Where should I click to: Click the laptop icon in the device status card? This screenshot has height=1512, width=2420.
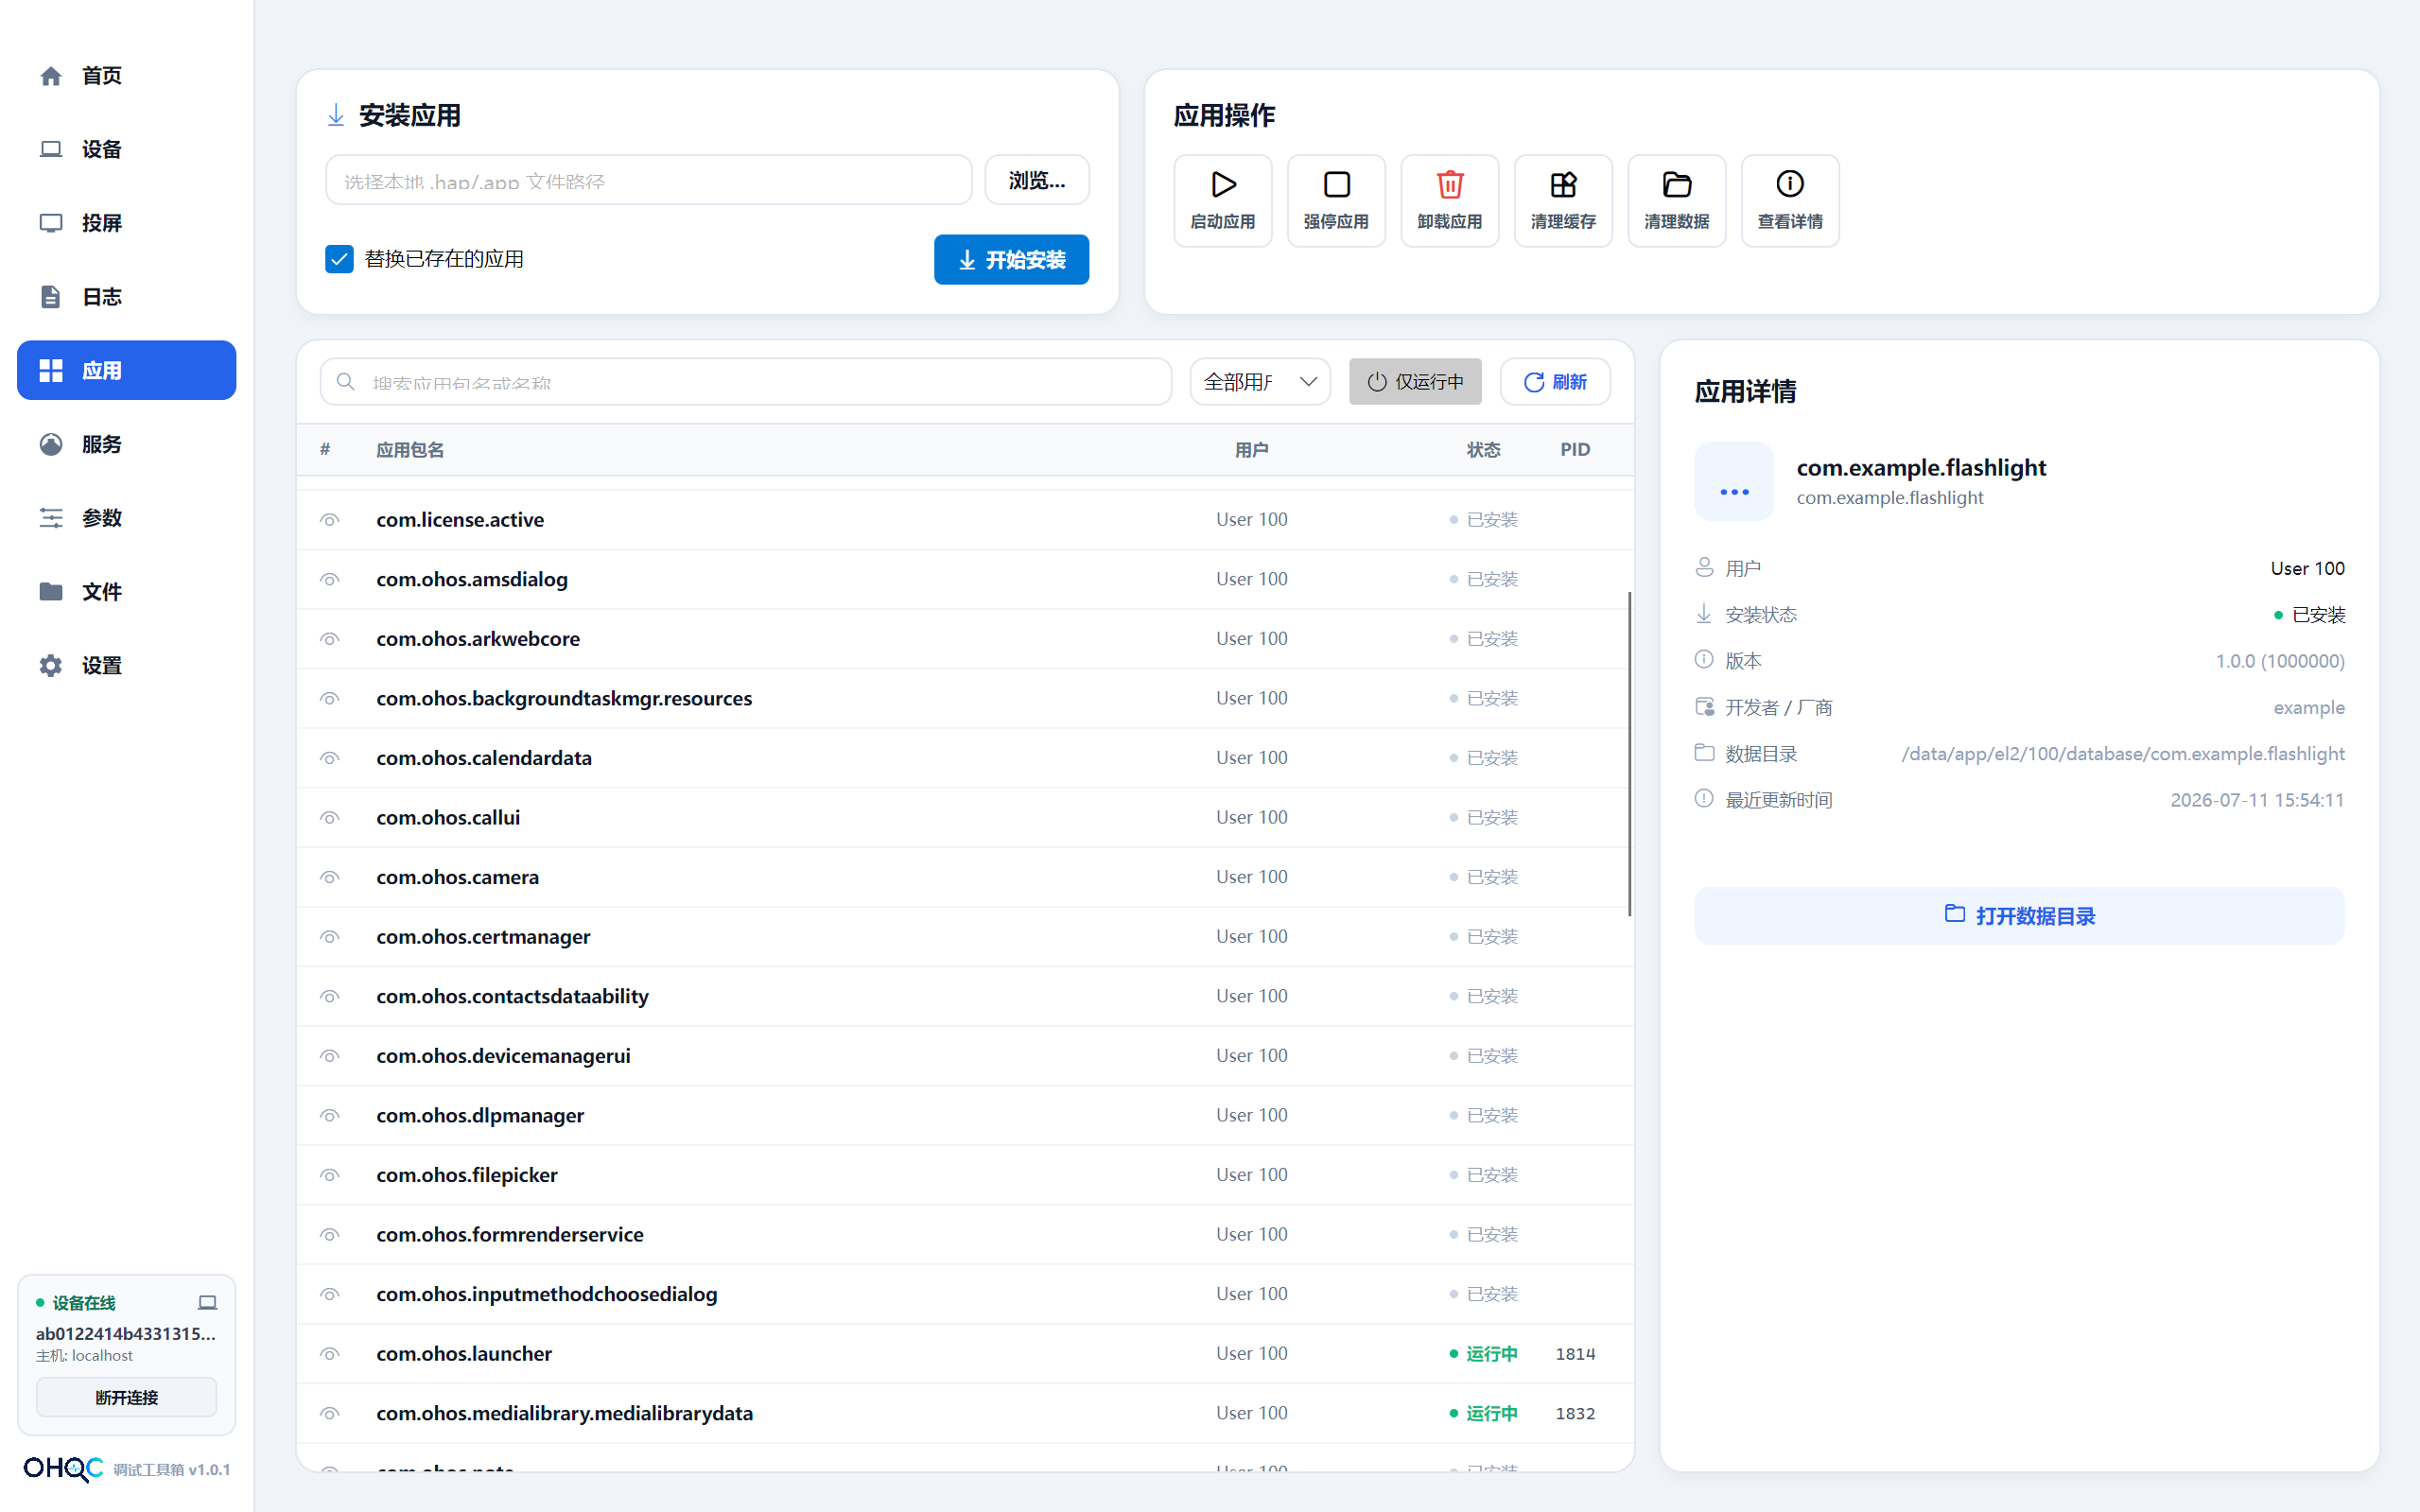pos(207,1302)
